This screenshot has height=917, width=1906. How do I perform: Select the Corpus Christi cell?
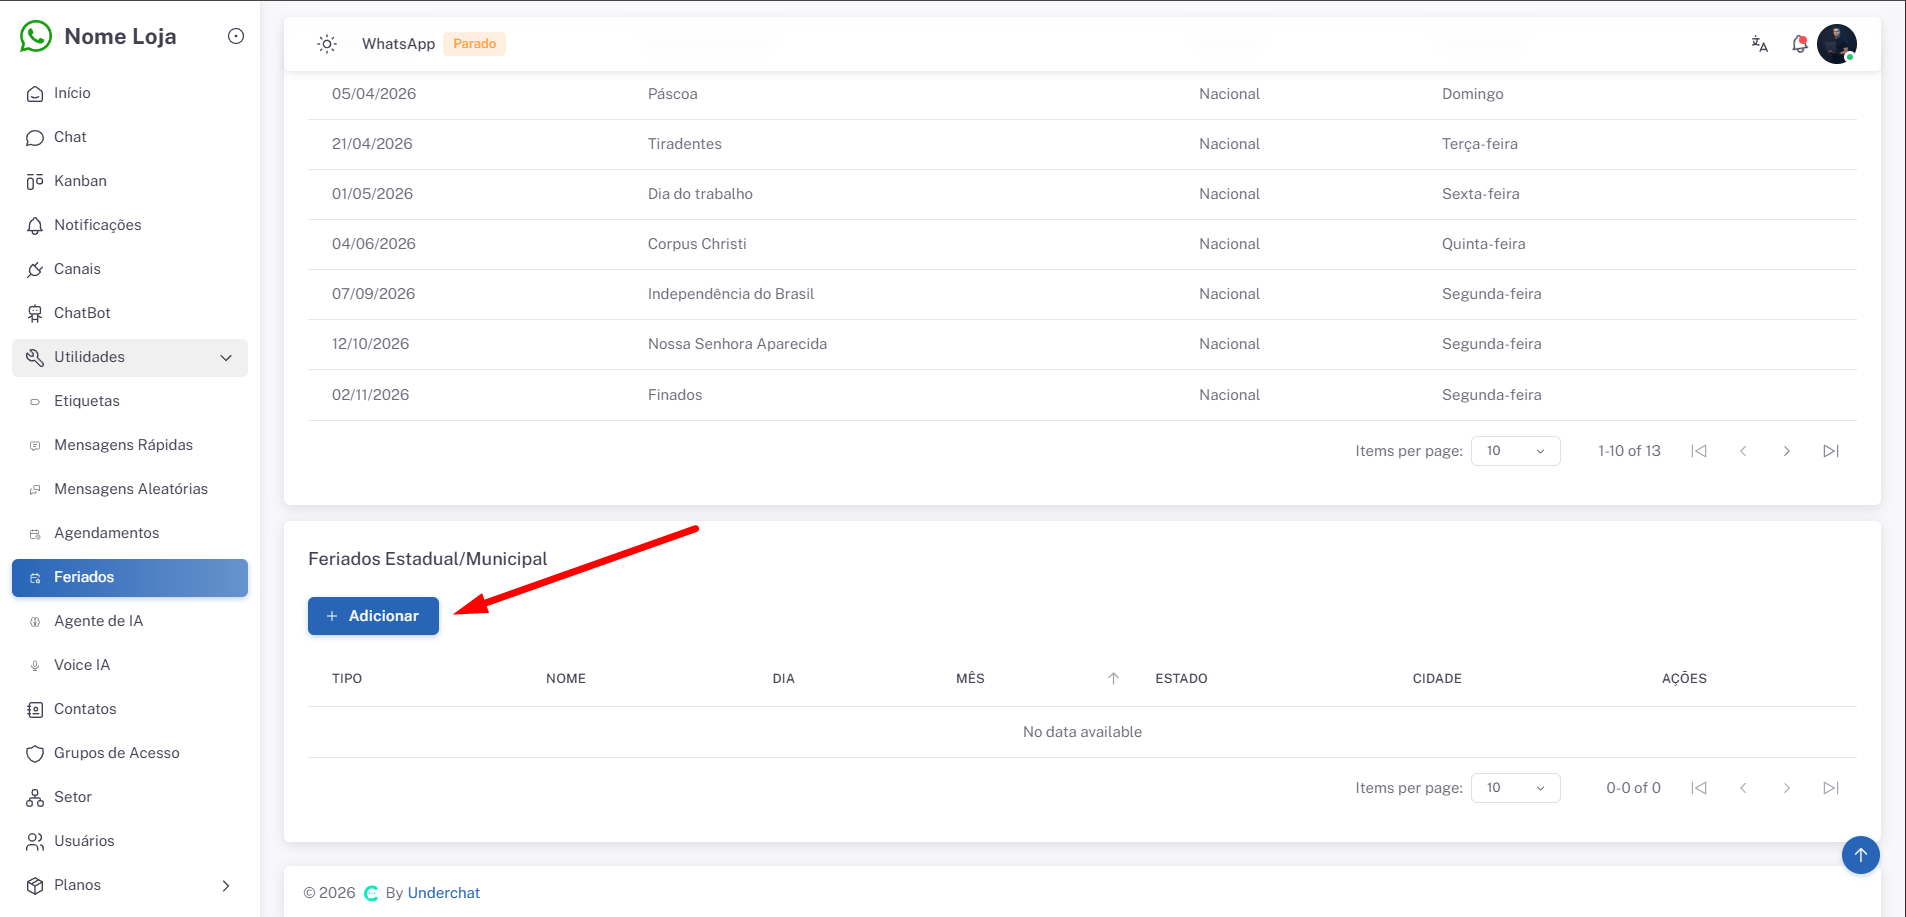pos(697,244)
